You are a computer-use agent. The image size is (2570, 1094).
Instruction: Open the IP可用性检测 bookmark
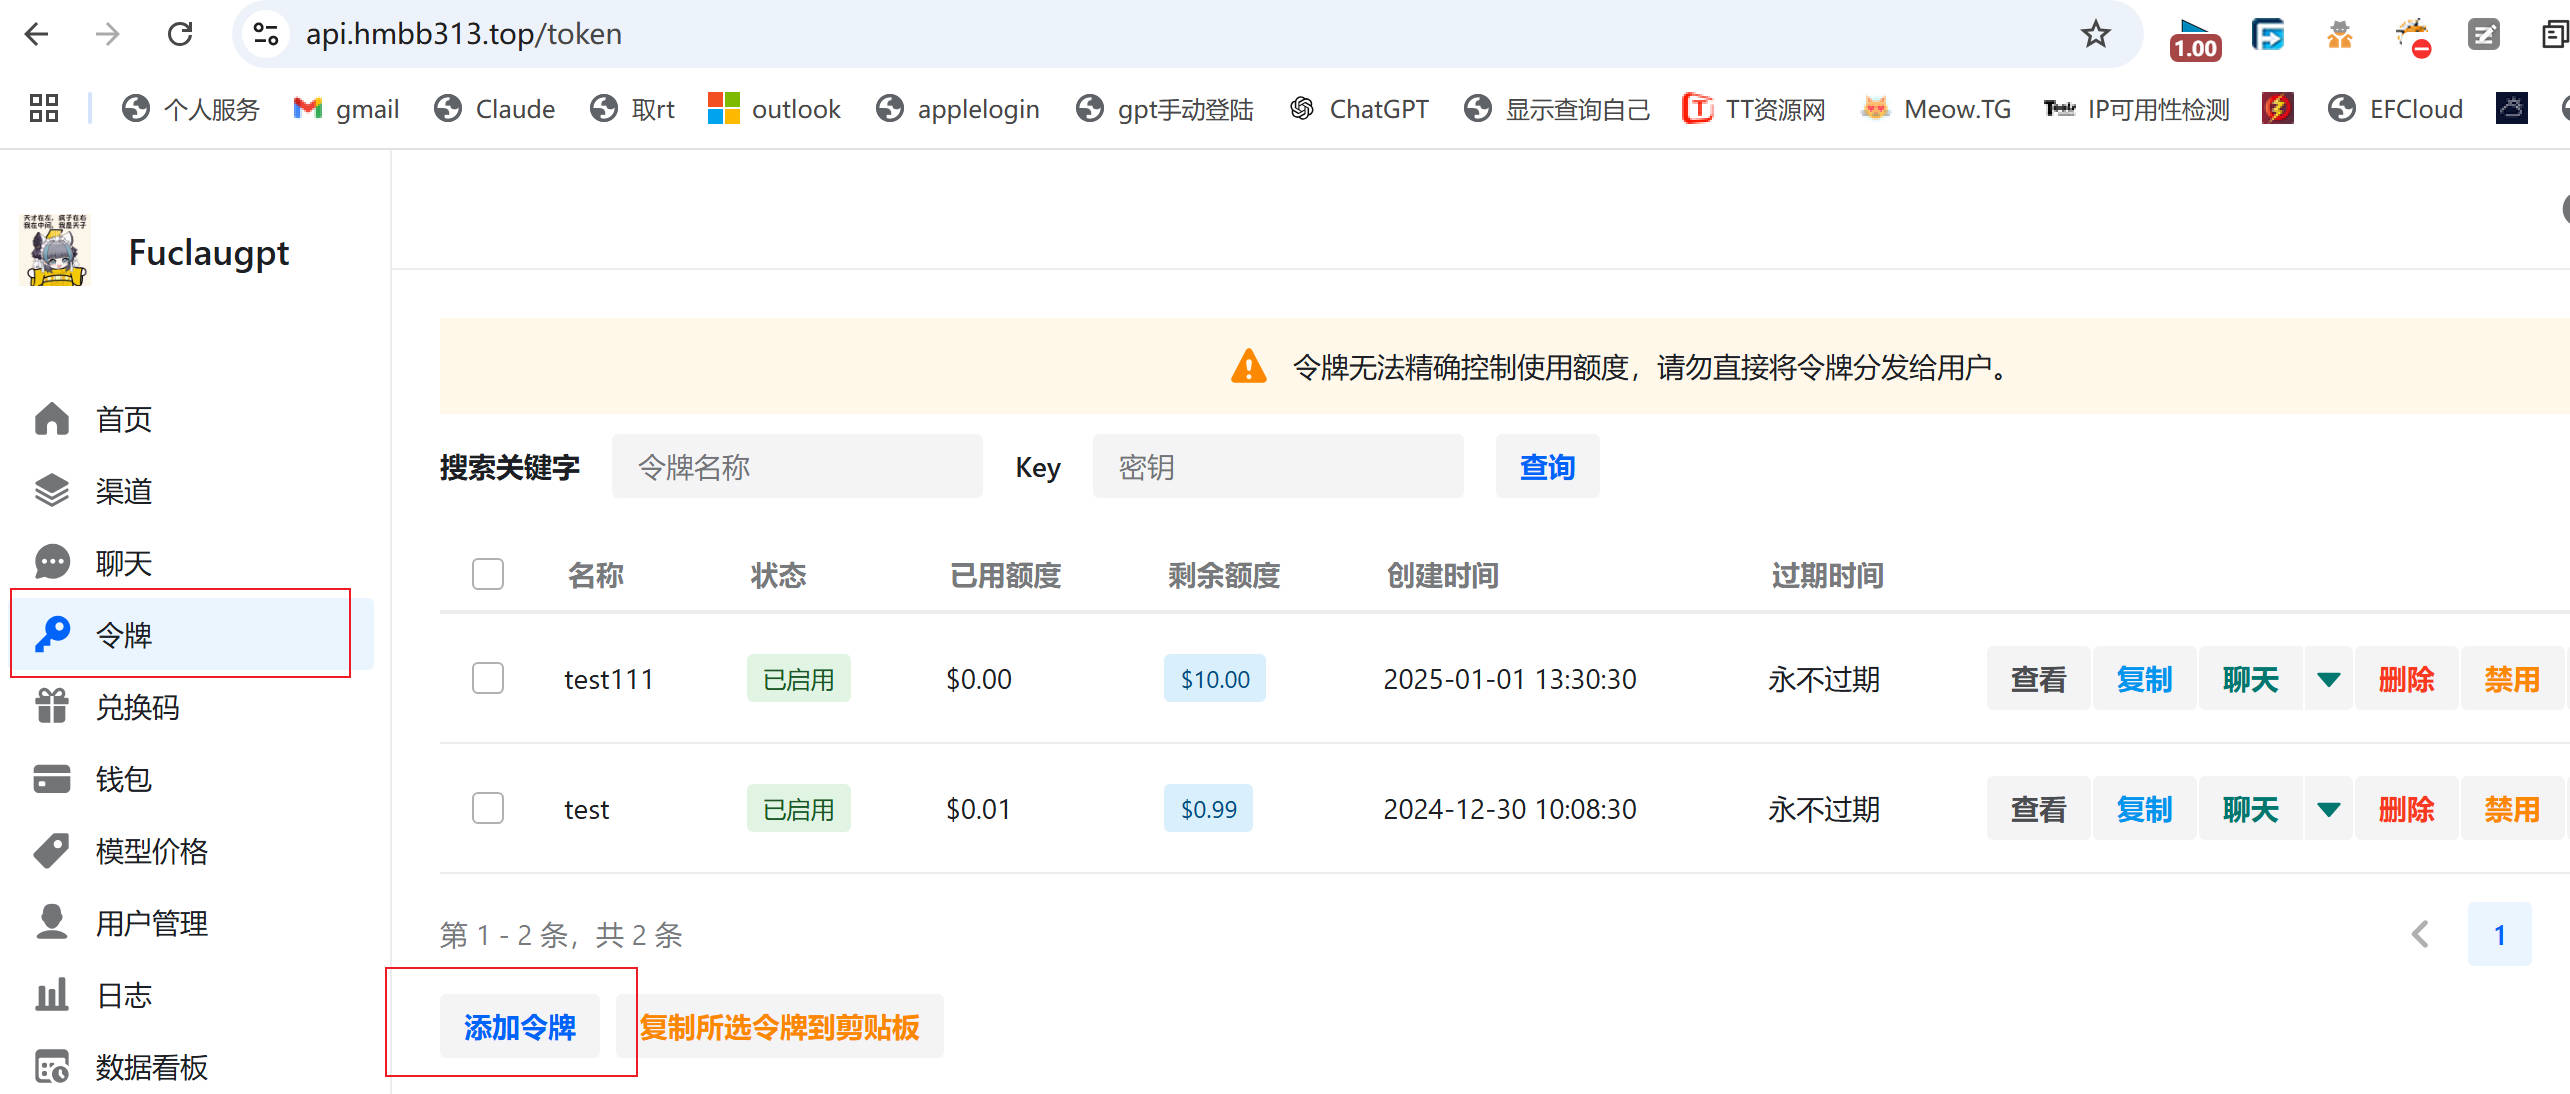coord(2137,108)
